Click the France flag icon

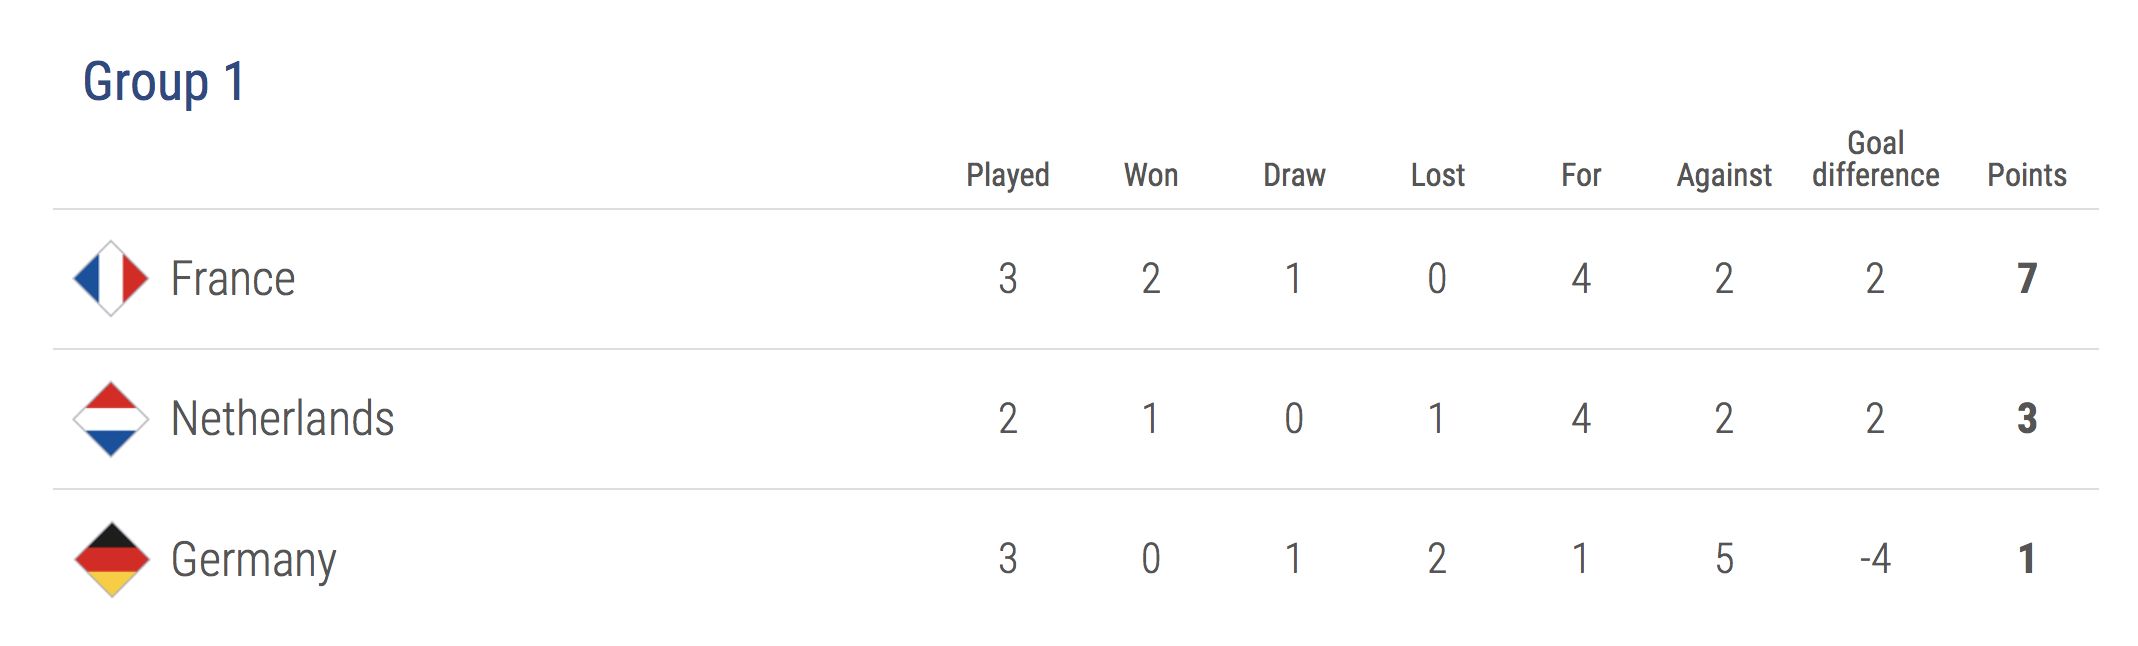pos(111,278)
